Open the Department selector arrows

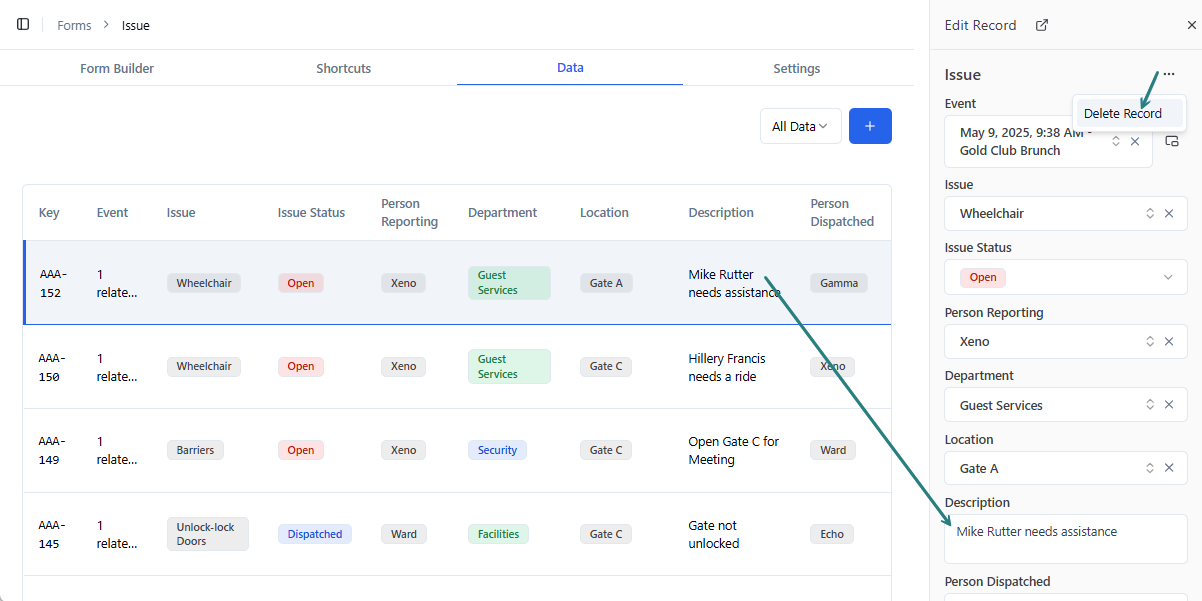point(1150,405)
